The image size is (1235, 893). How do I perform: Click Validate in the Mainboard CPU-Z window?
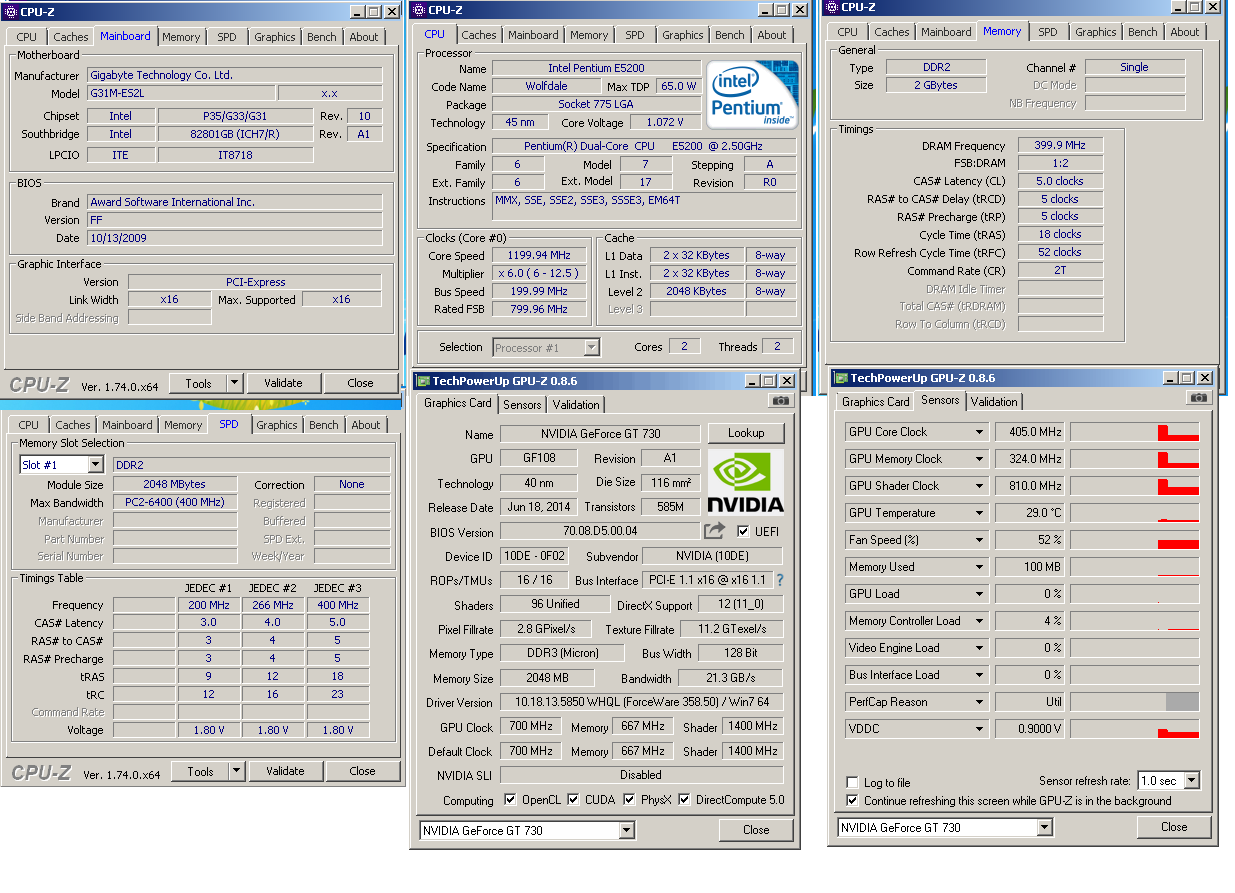click(283, 383)
